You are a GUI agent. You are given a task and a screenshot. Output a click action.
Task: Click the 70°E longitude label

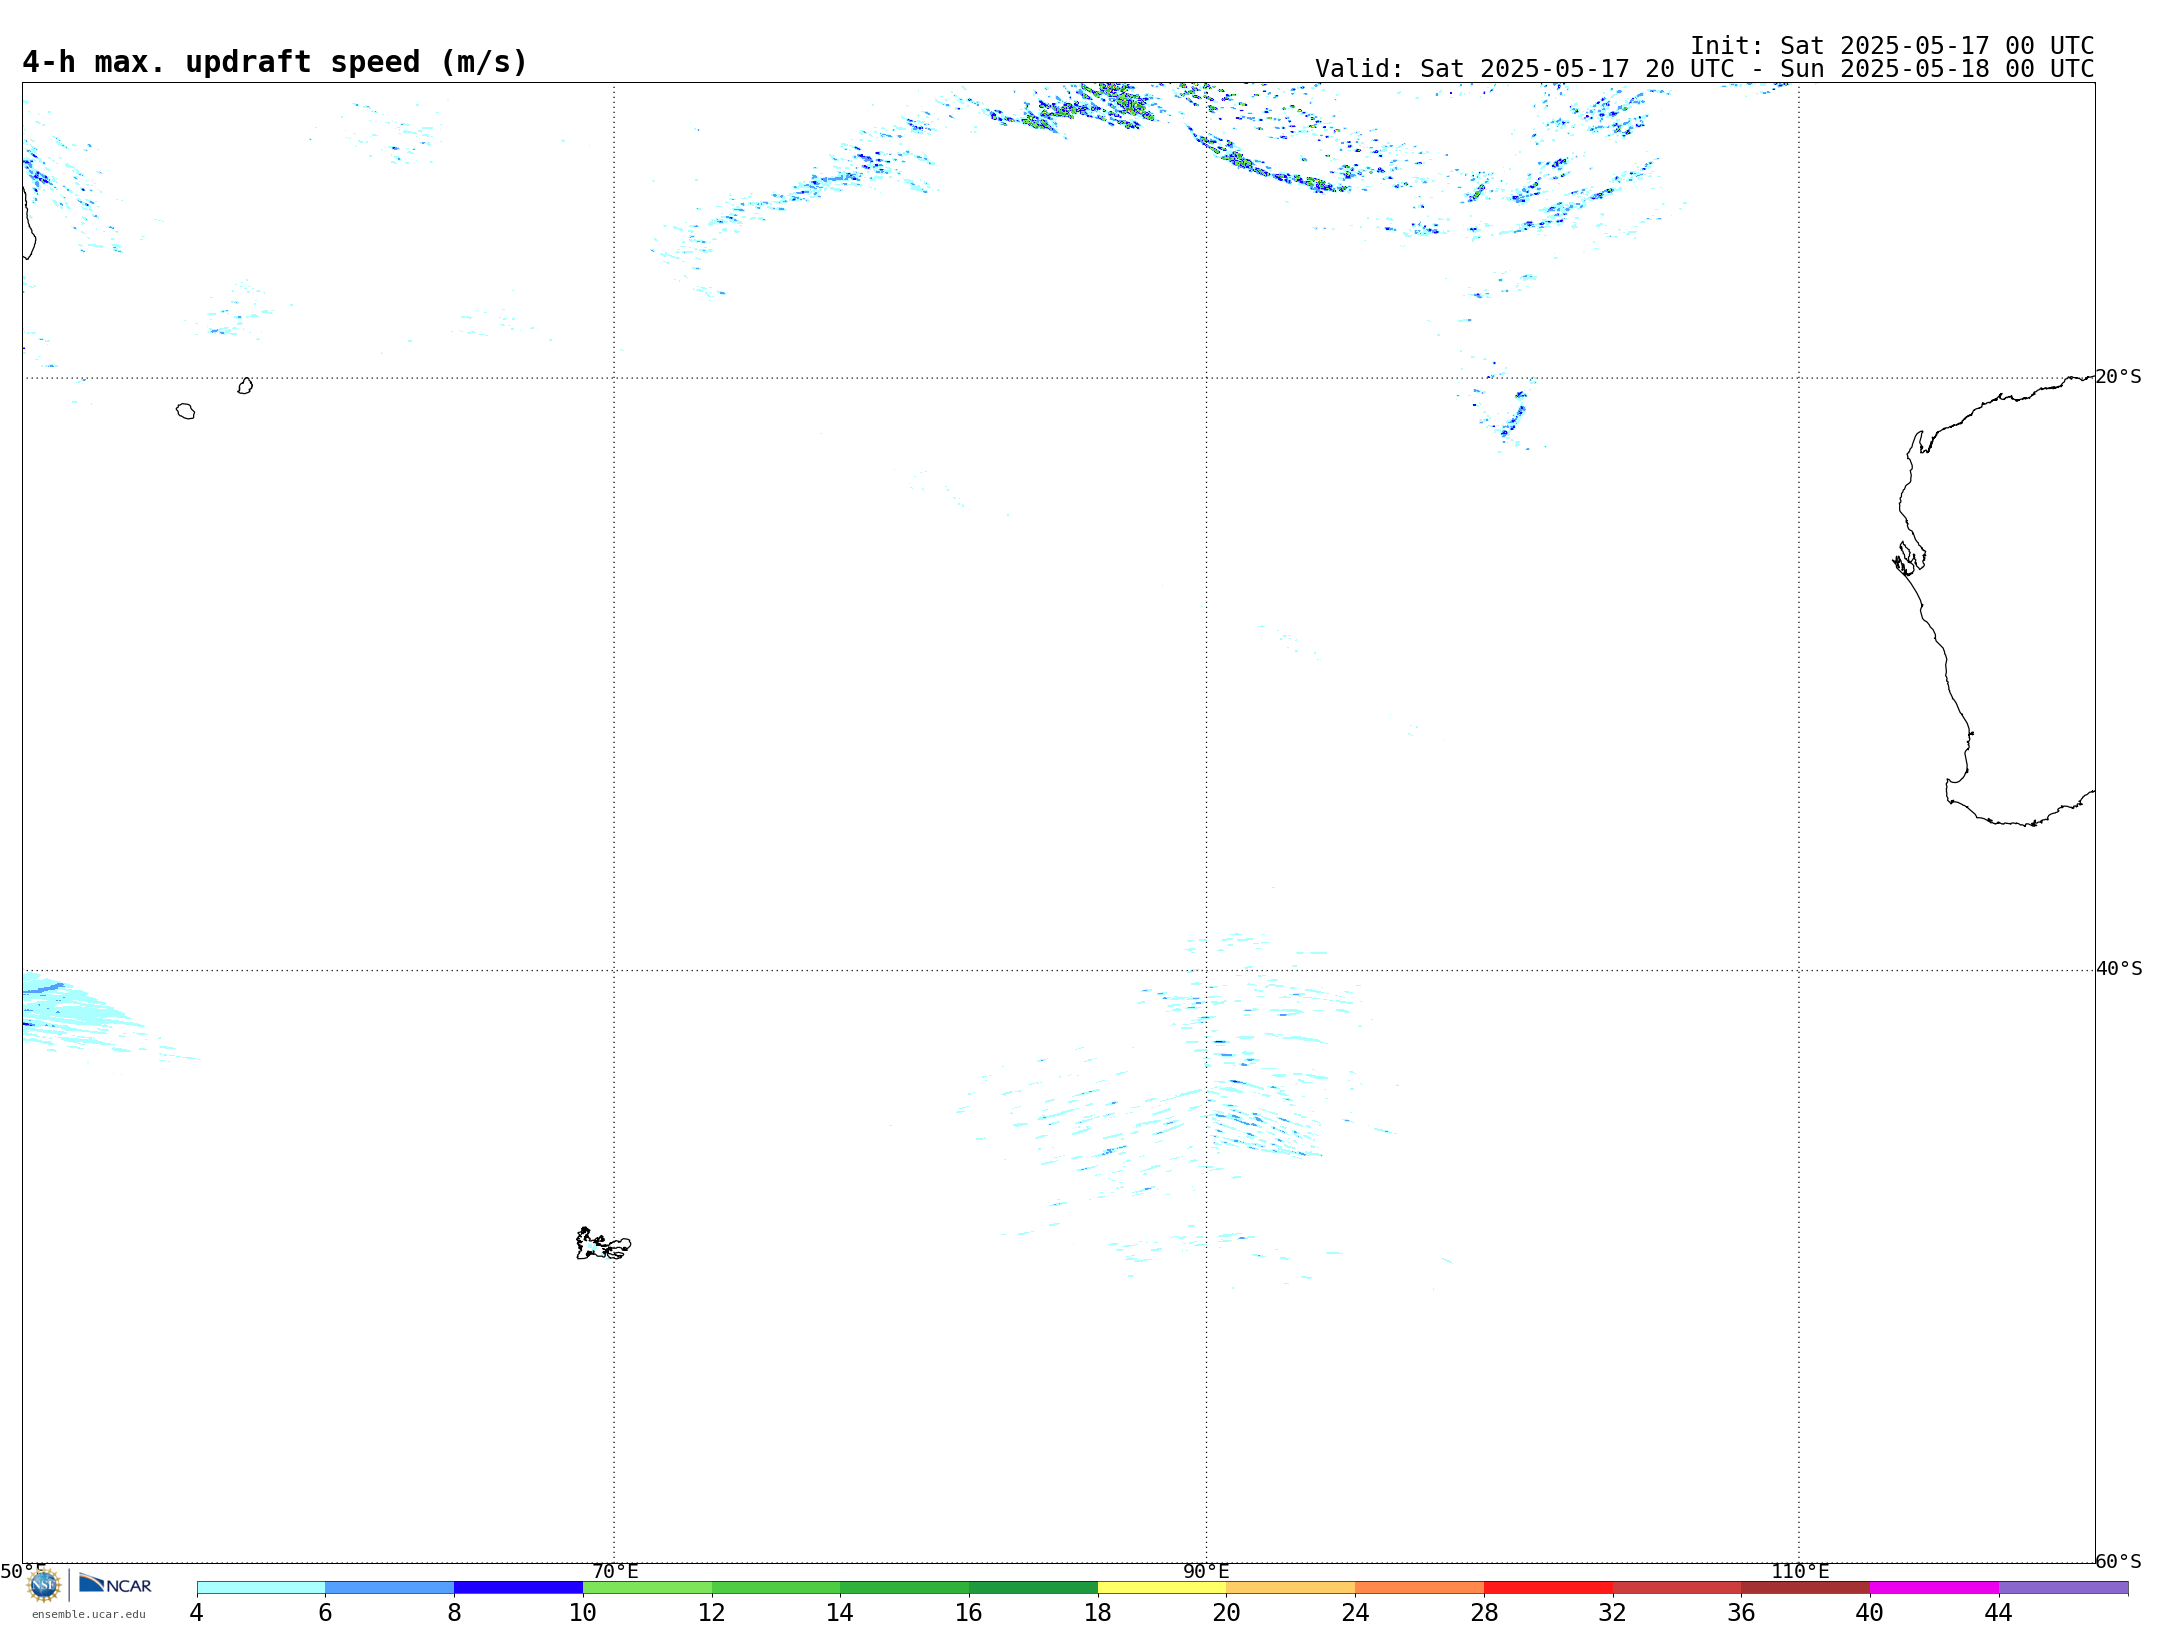615,1572
